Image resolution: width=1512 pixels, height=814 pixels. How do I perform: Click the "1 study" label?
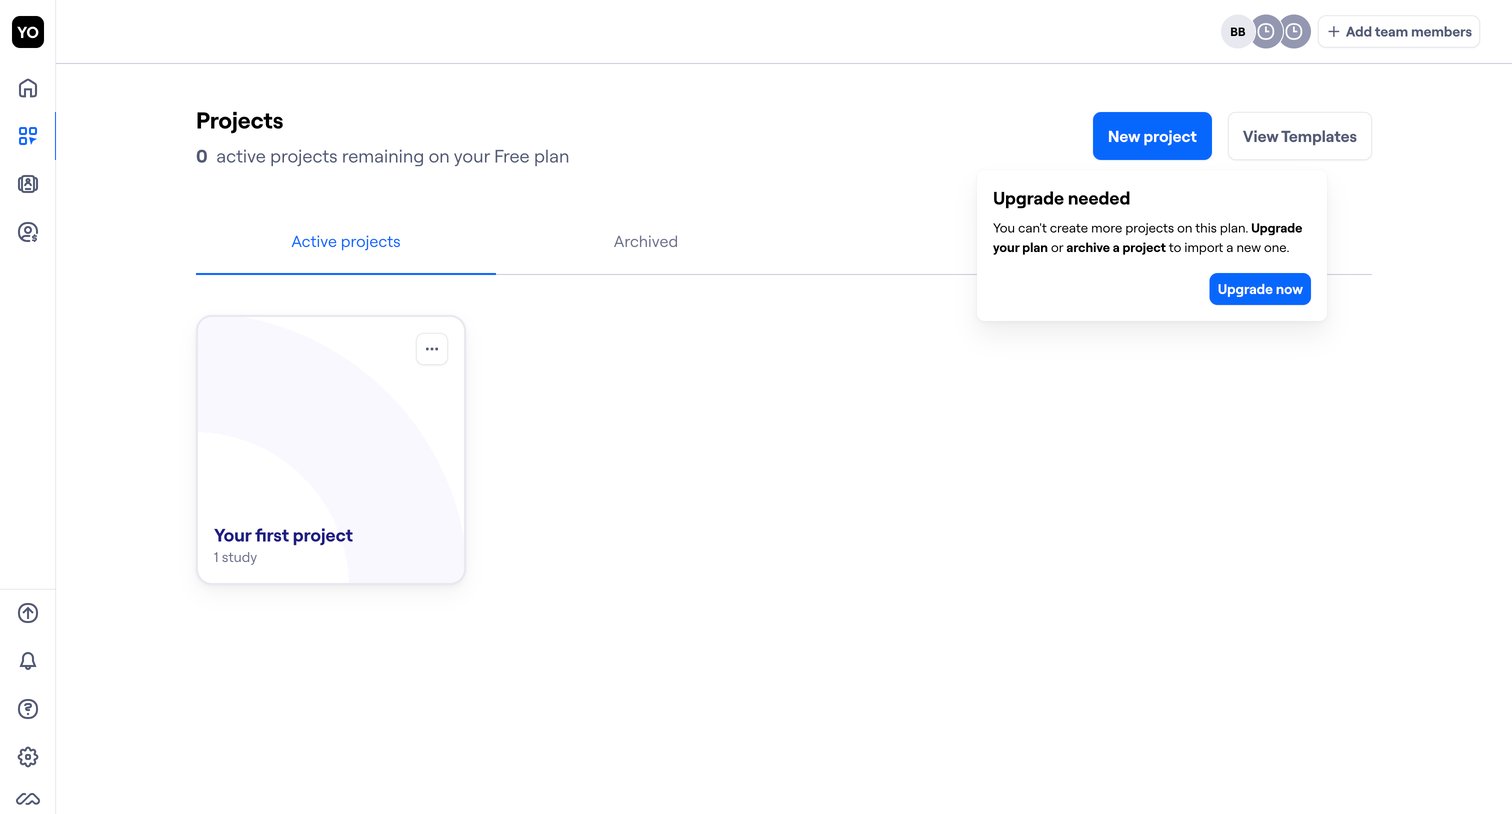tap(235, 558)
